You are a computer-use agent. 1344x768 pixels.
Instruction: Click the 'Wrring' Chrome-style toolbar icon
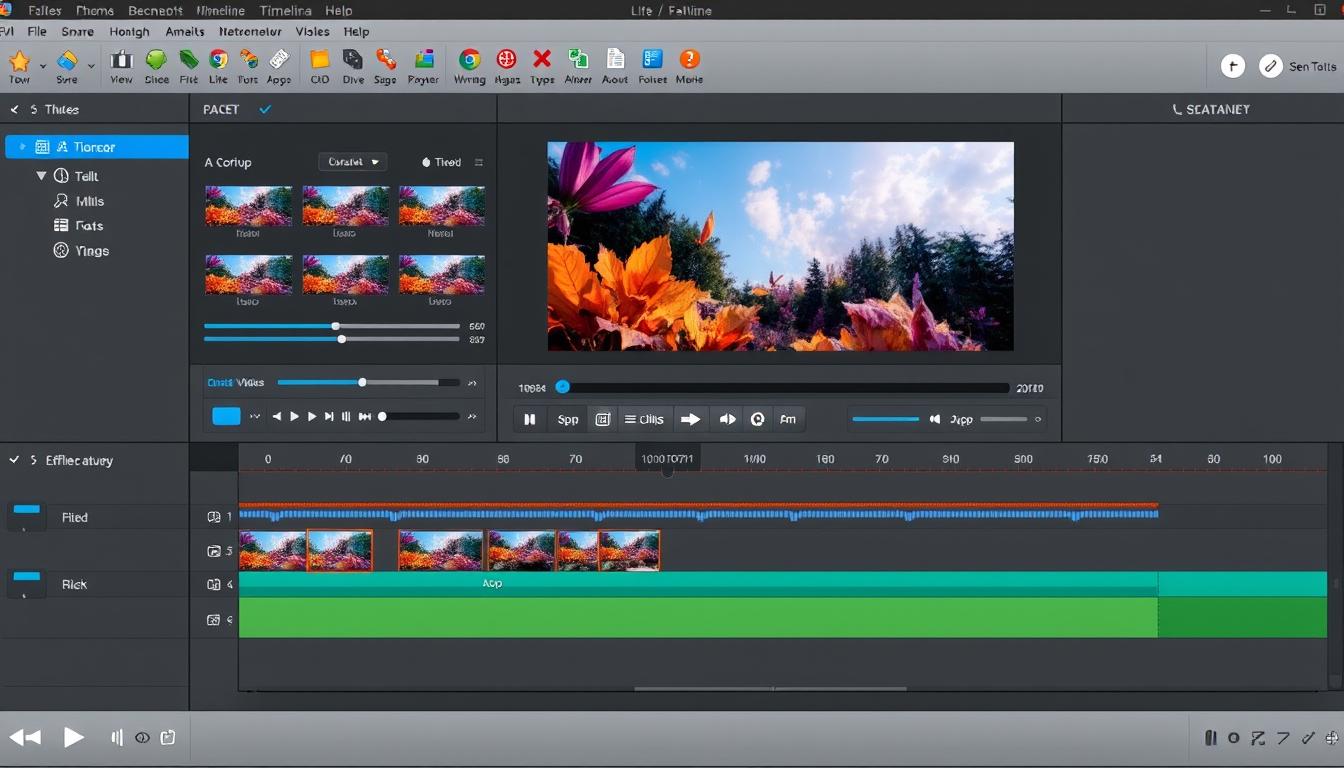(469, 60)
